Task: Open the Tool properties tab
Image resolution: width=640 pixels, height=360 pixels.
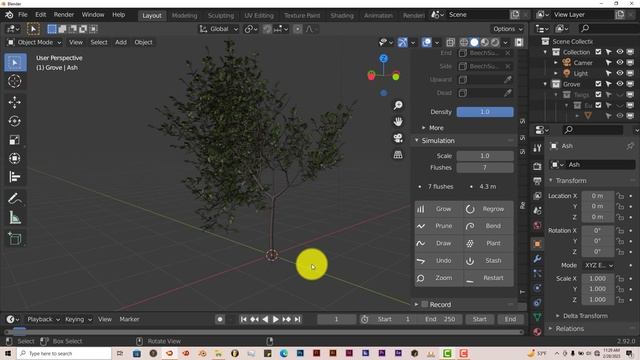Action: coord(537,148)
